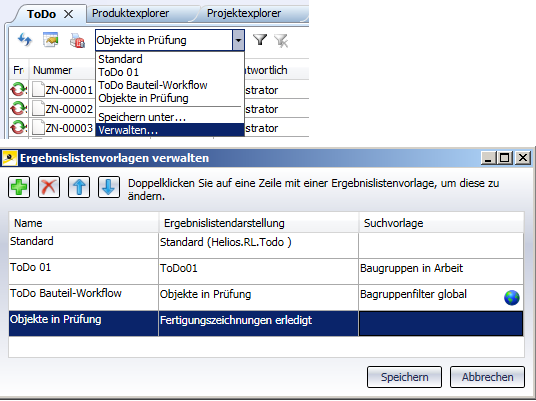Click Objekte in Prüfung Ergebnislistendarstellung cell

click(x=259, y=298)
